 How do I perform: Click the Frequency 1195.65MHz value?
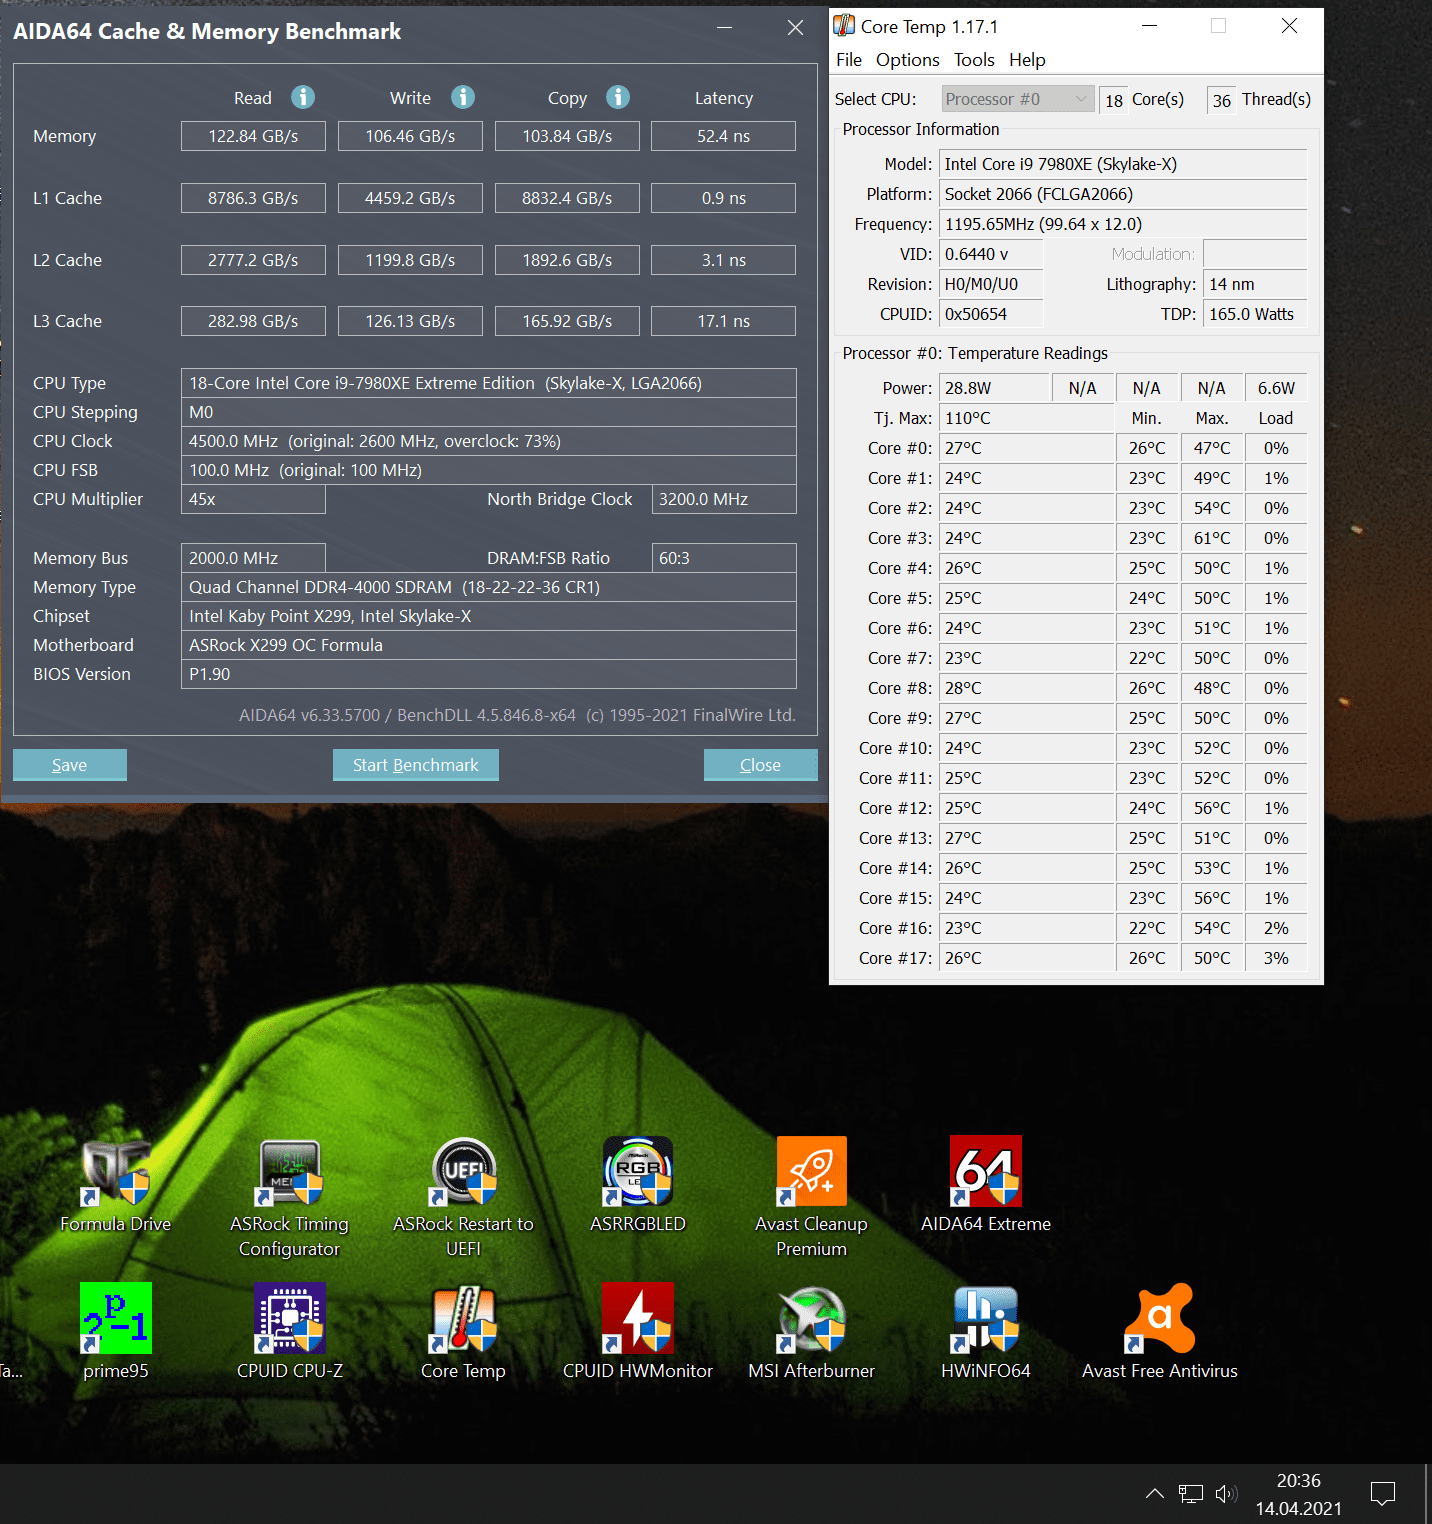coord(1123,224)
